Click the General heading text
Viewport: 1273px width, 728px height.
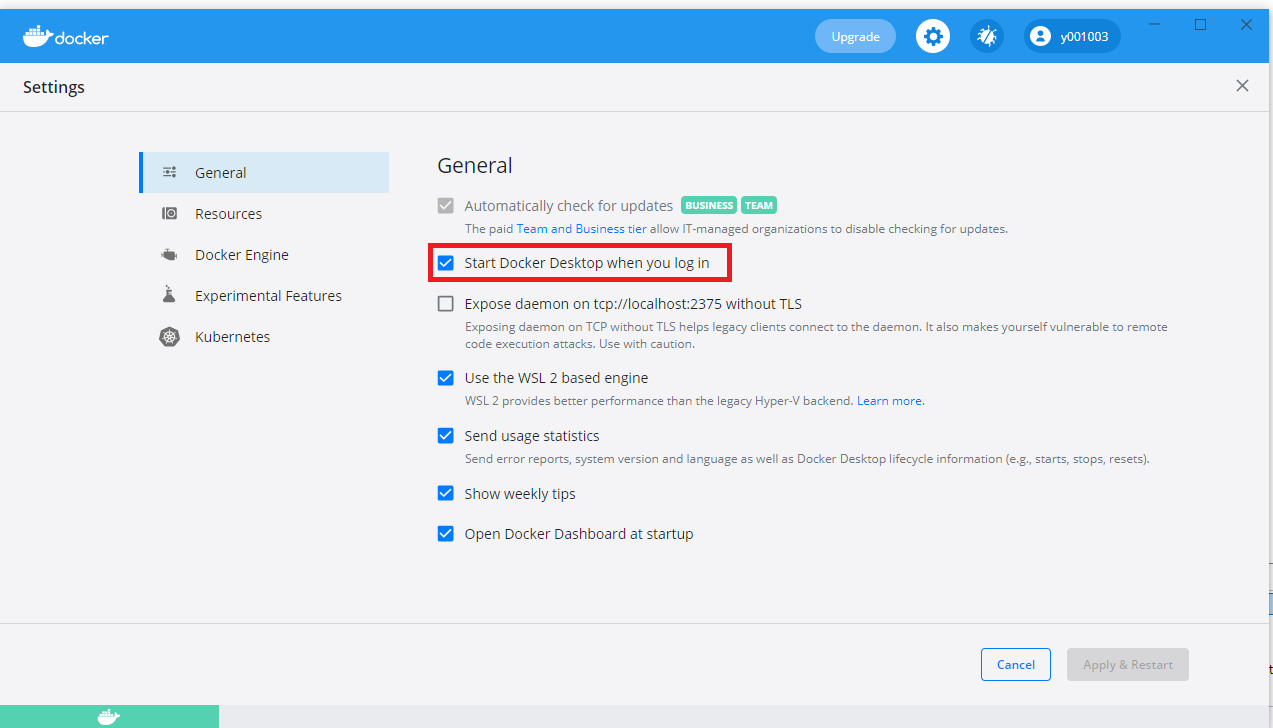click(x=475, y=166)
